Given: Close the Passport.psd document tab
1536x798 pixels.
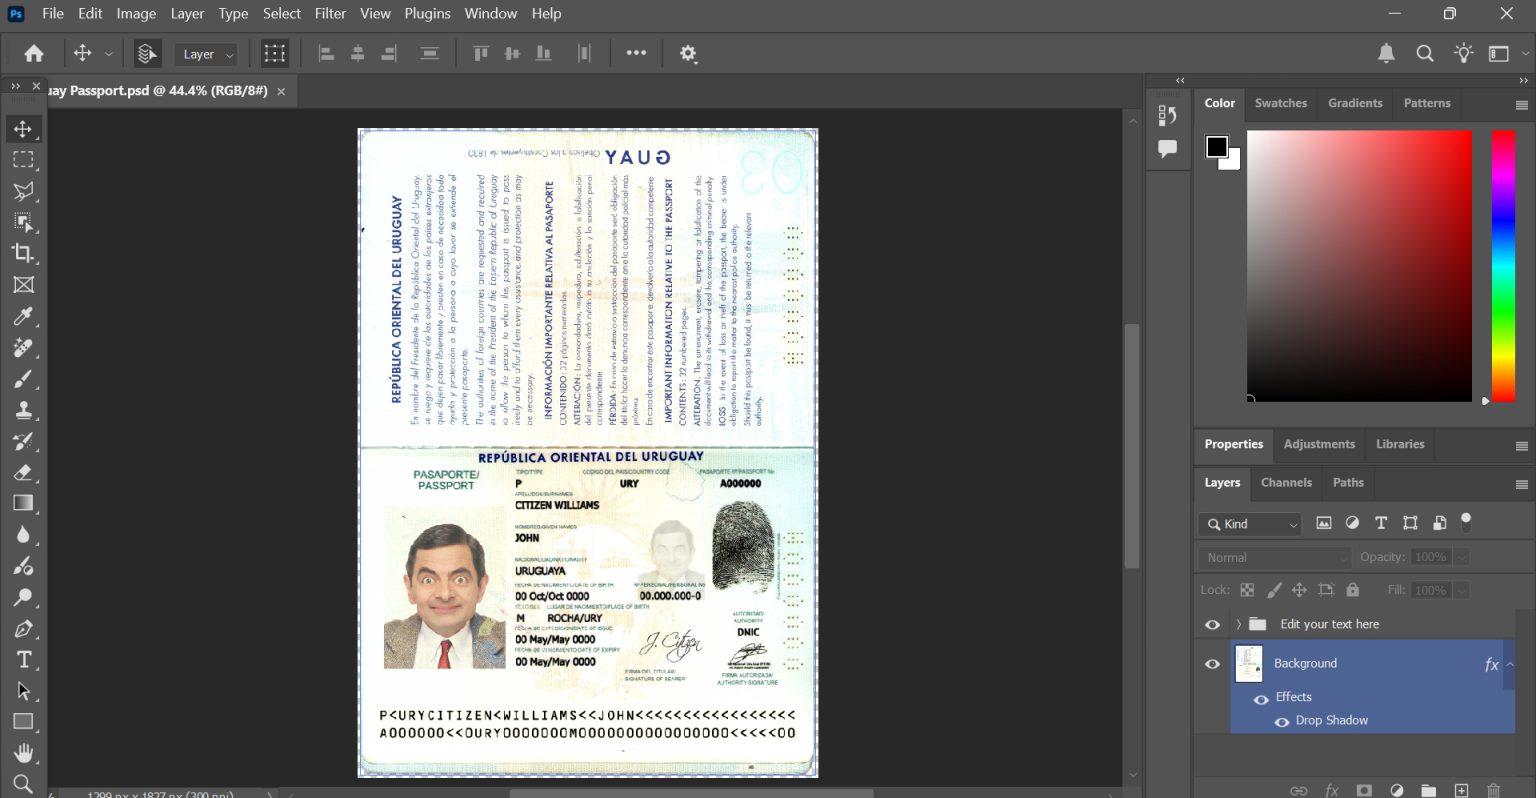Looking at the screenshot, I should click(281, 92).
